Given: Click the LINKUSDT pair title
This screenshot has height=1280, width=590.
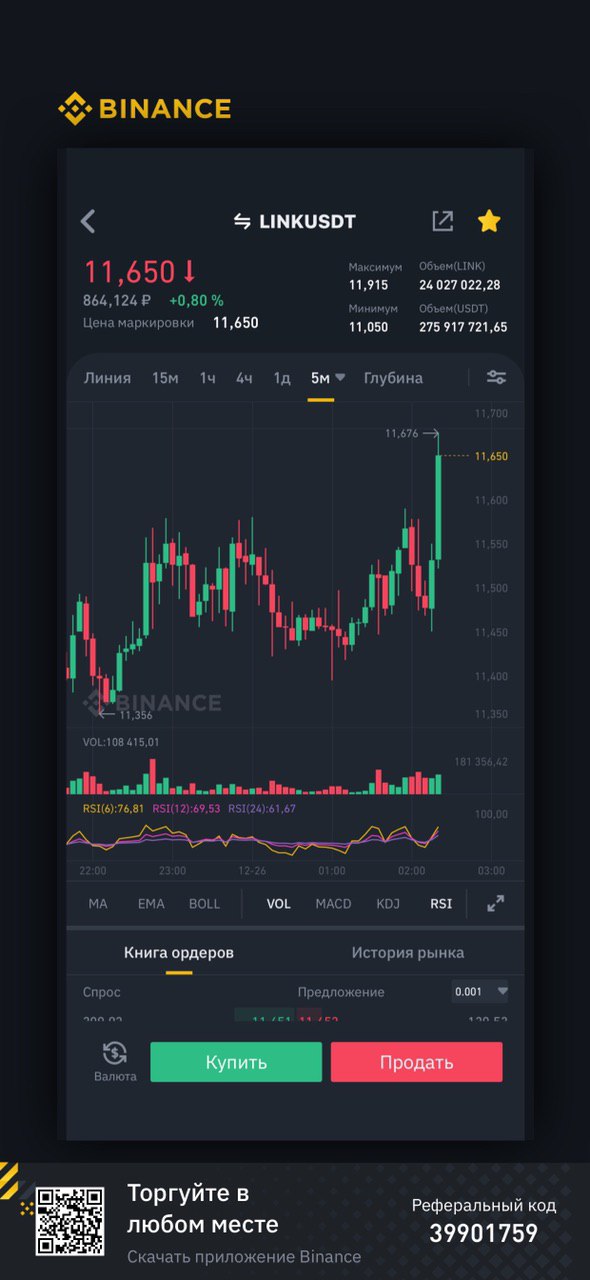Looking at the screenshot, I should click(x=307, y=221).
